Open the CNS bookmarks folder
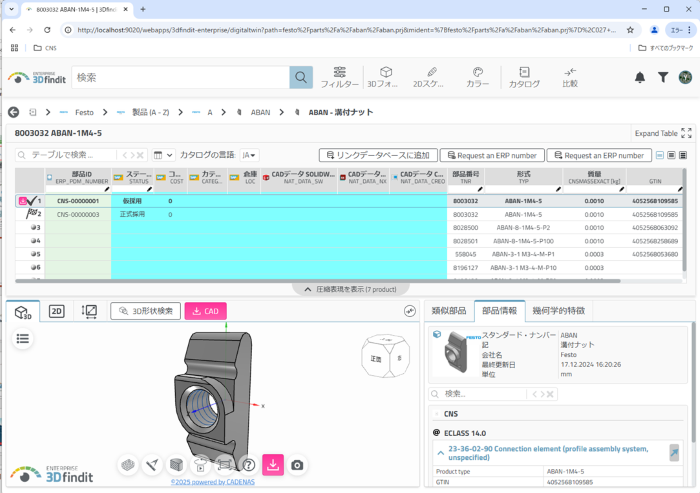This screenshot has height=493, width=700. point(45,48)
